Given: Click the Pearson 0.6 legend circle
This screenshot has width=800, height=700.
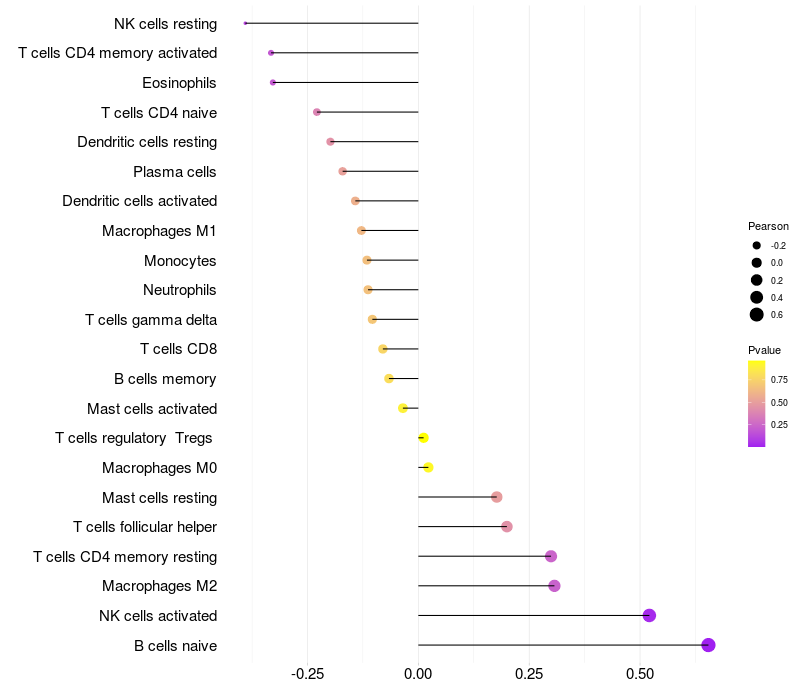Looking at the screenshot, I should click(756, 315).
